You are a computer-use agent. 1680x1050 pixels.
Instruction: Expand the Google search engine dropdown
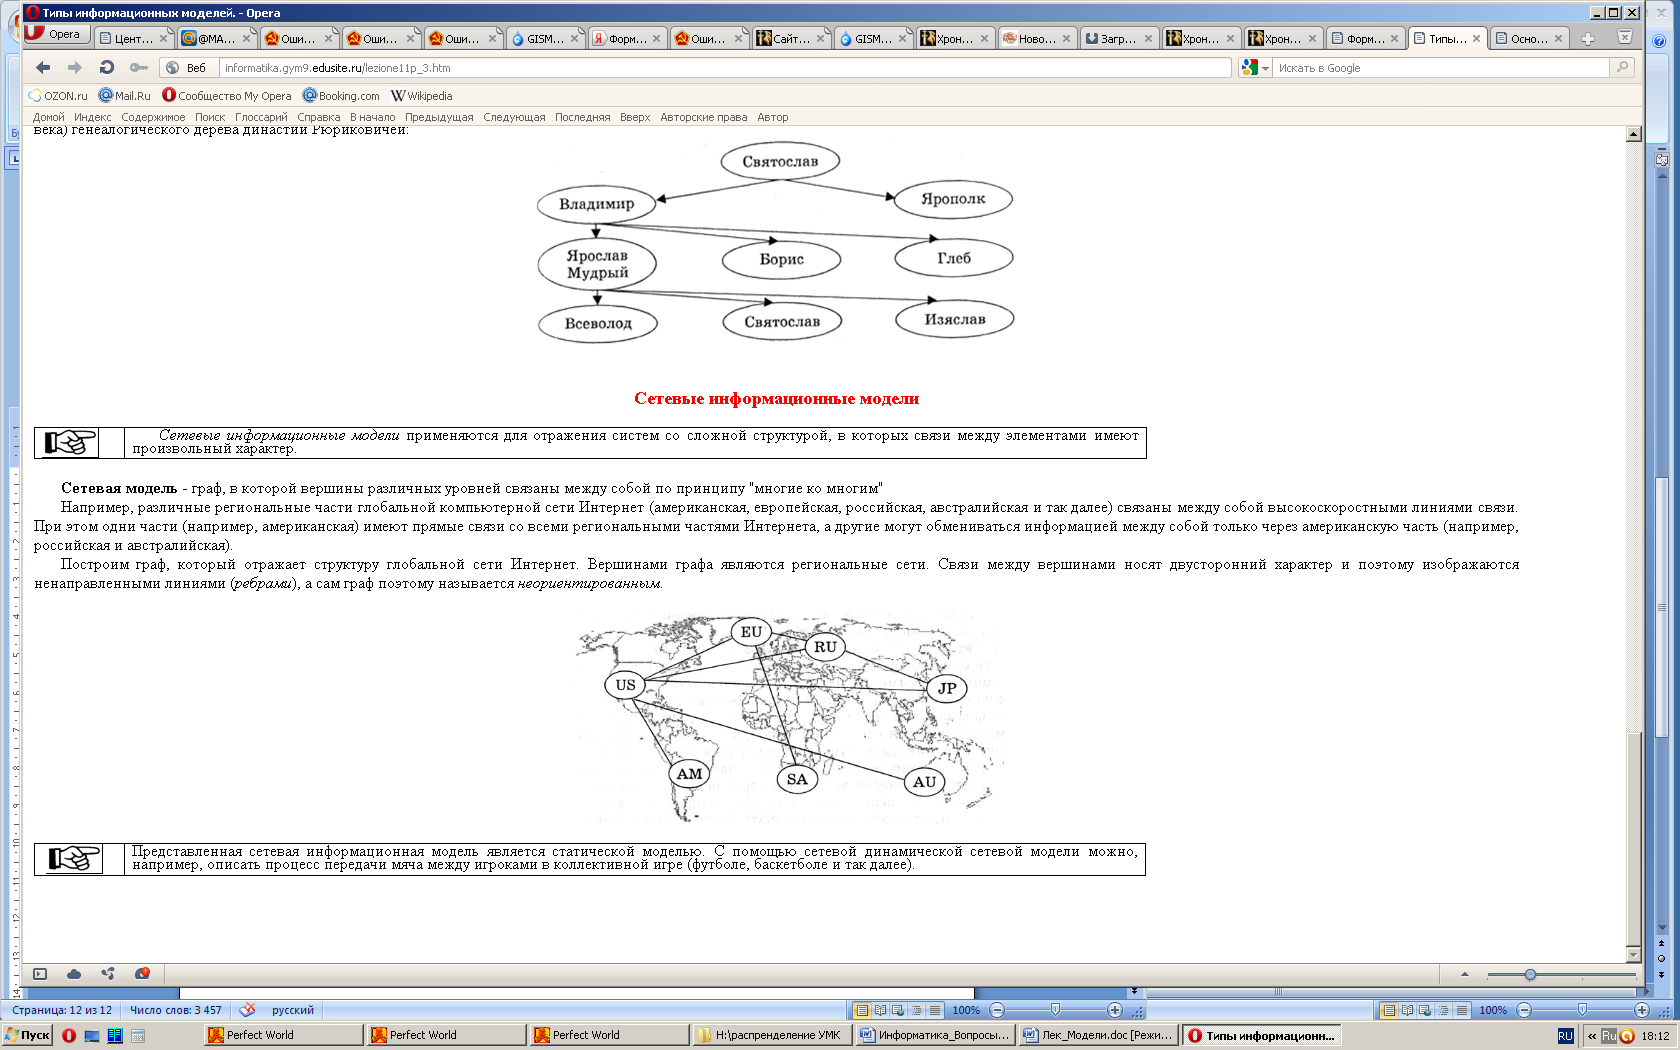tap(1266, 68)
